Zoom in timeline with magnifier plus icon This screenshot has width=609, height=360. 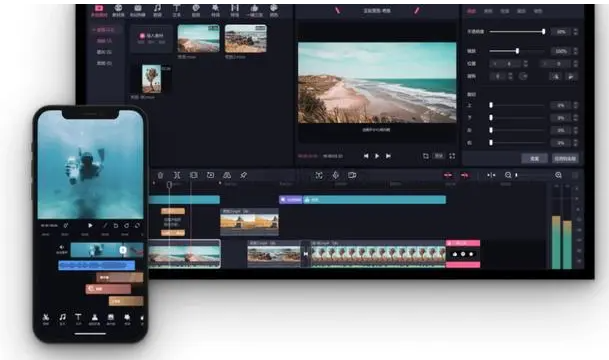point(559,176)
